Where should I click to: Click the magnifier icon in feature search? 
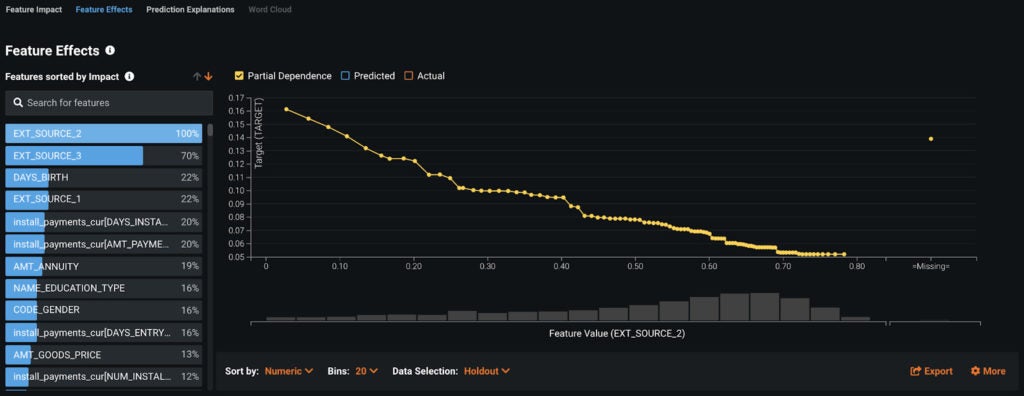click(18, 103)
